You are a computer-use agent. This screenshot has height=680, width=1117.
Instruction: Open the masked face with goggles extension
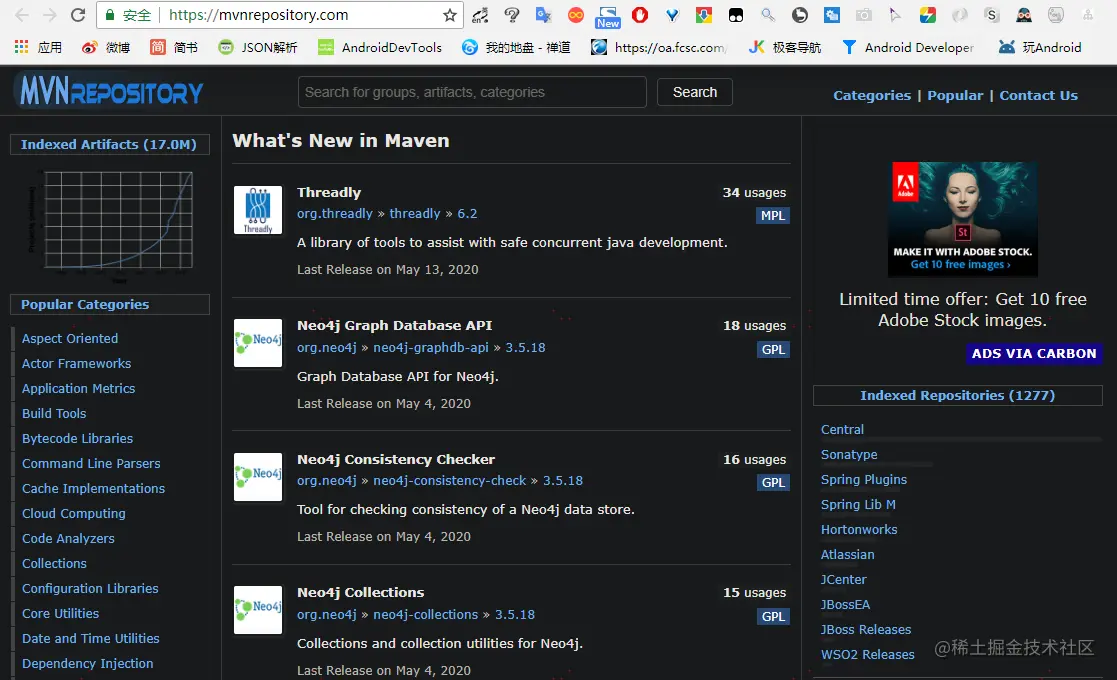(x=1024, y=15)
